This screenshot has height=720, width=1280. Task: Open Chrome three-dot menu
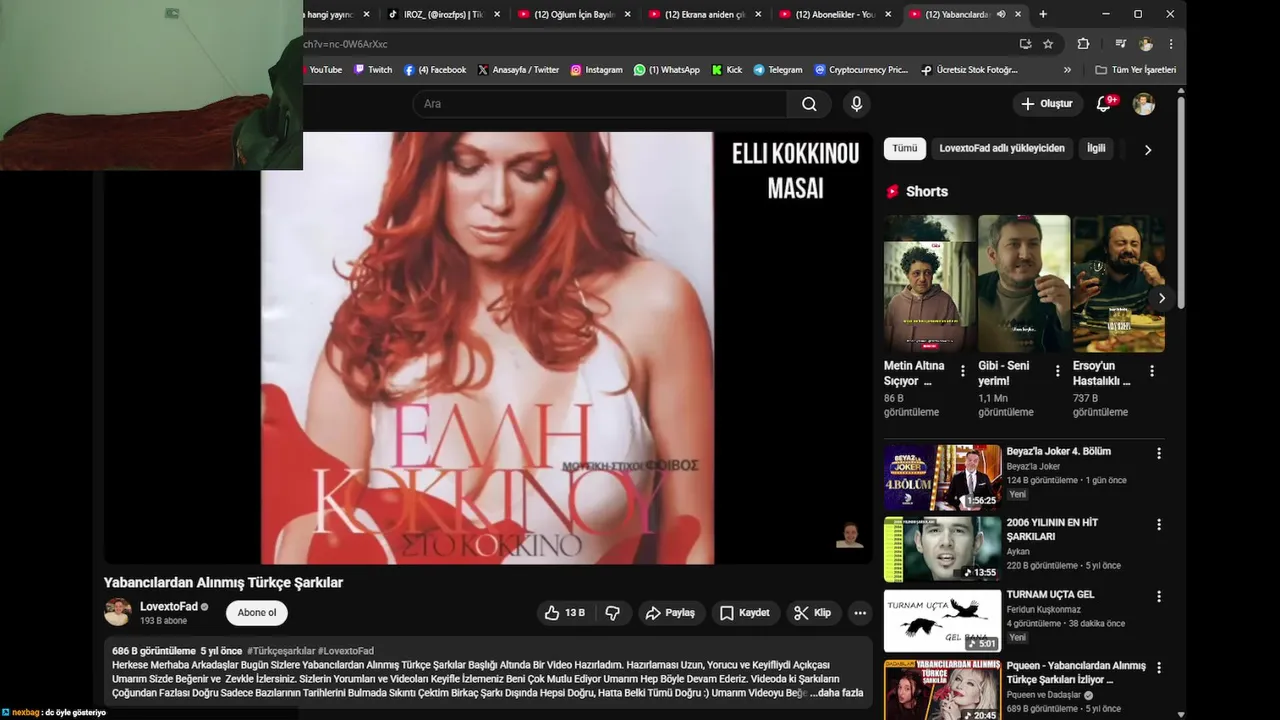pyautogui.click(x=1171, y=44)
